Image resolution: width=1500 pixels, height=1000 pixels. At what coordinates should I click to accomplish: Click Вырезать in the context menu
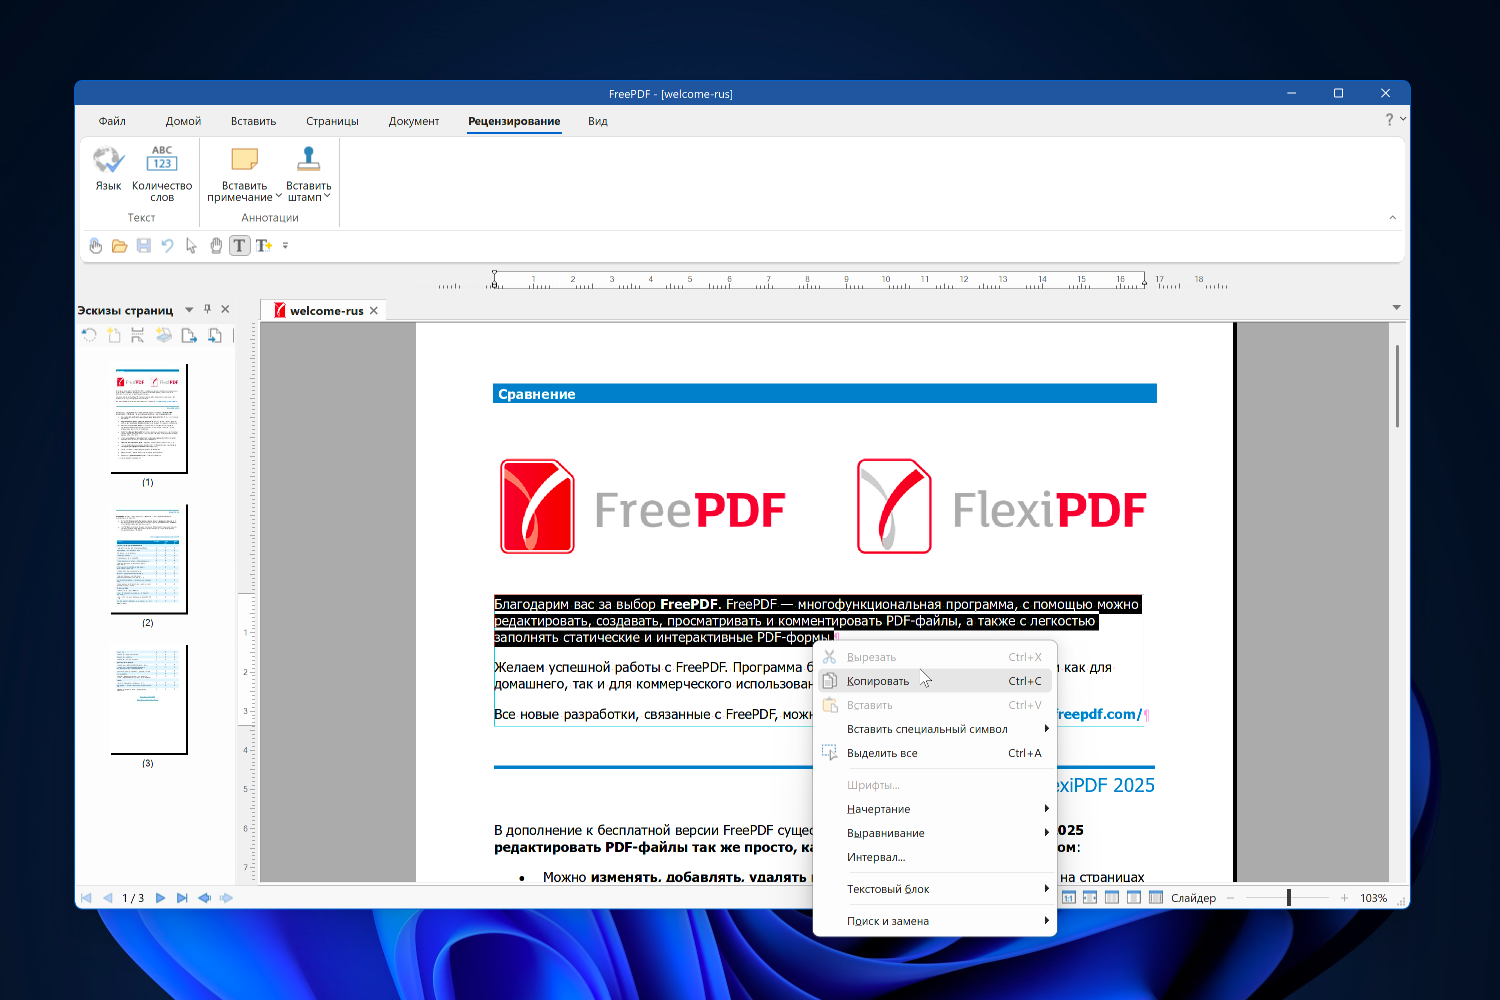935,657
